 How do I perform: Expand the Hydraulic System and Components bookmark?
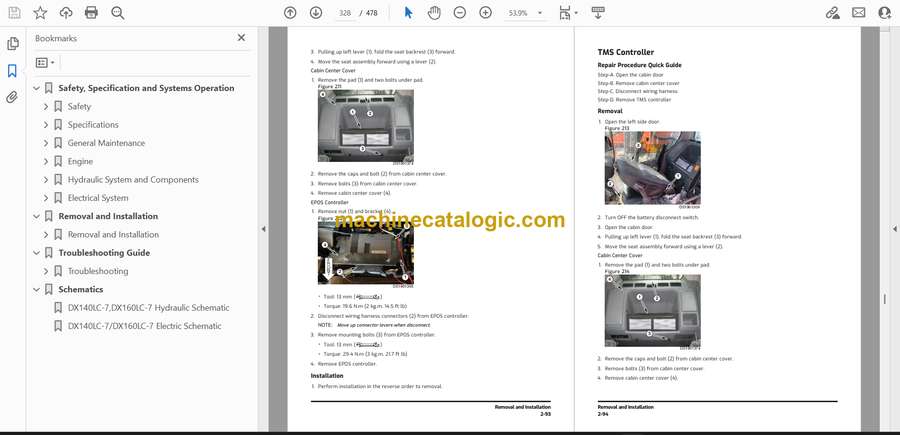[x=46, y=180]
